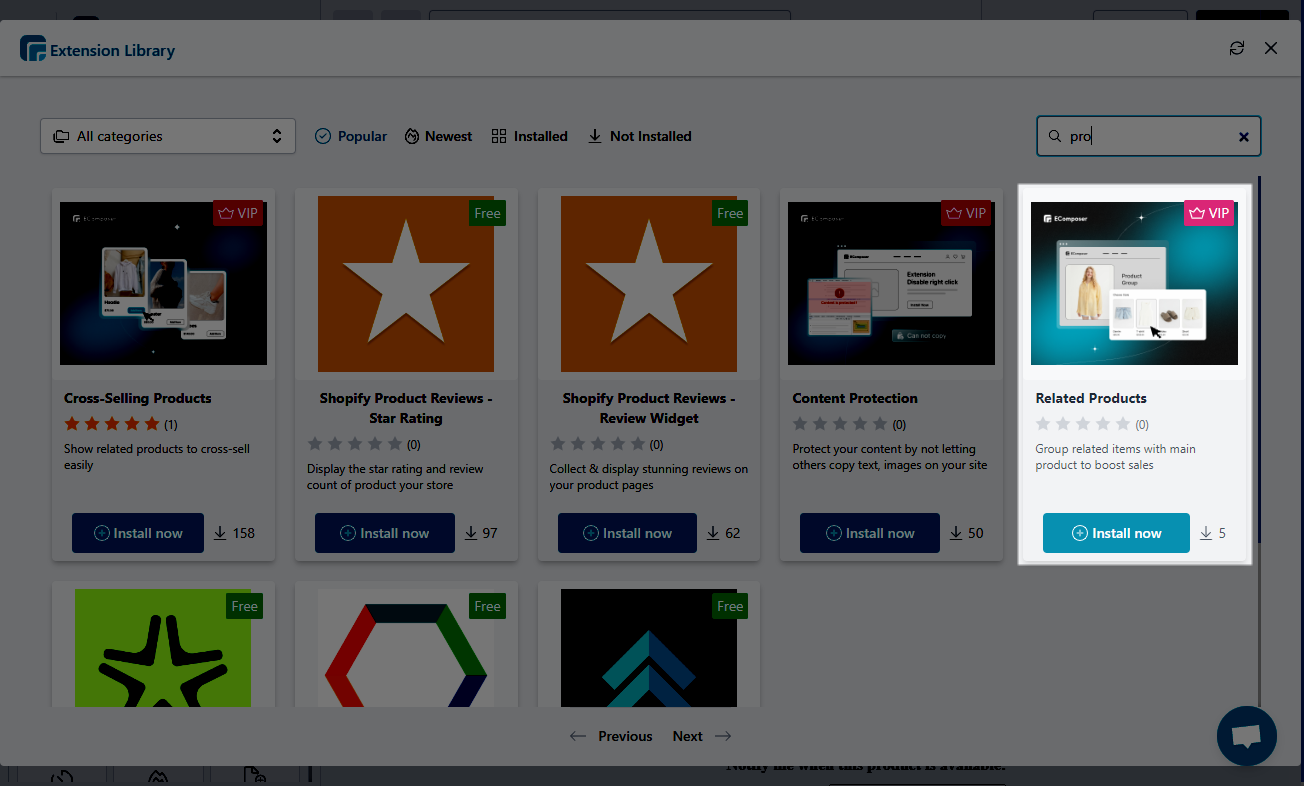Screen dimensions: 1304x786
Task: Click the refresh icon in Extension Library header
Action: coord(1237,48)
